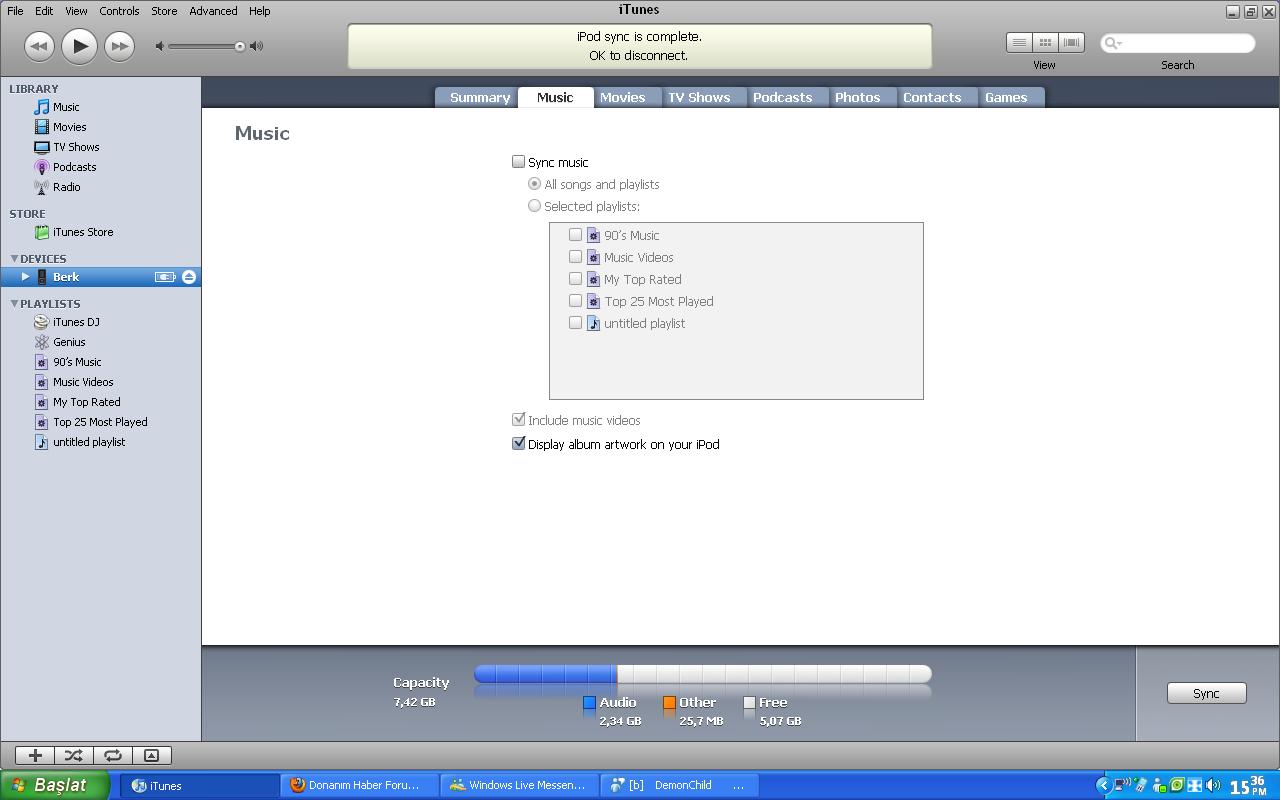Click the volume slider knob

[240, 46]
